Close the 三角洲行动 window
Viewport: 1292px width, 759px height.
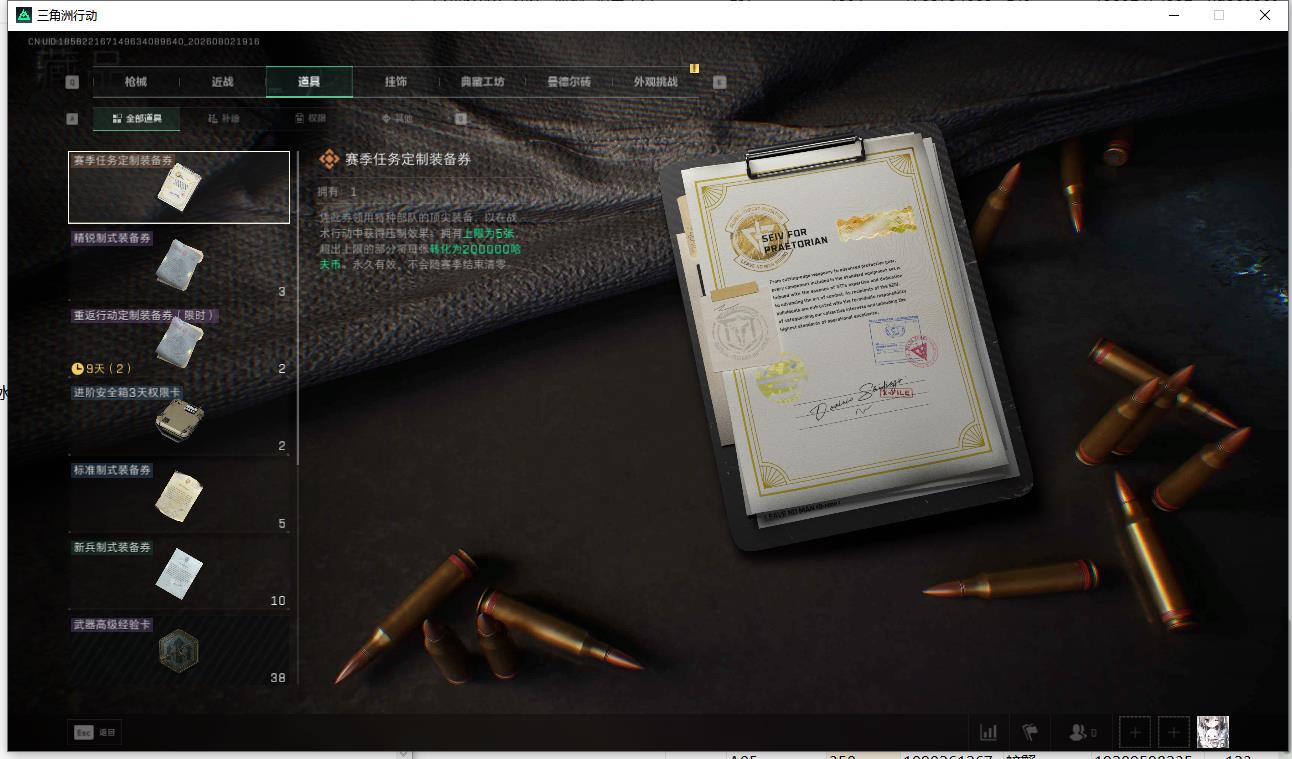click(1265, 15)
